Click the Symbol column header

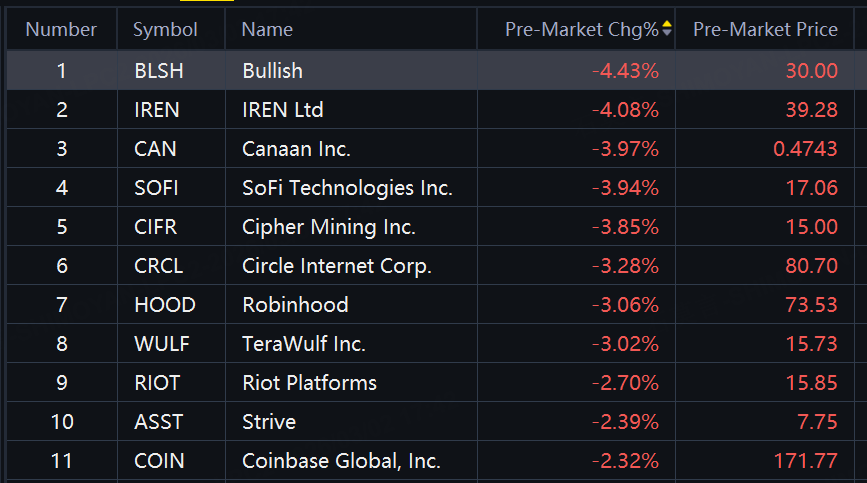[x=165, y=29]
